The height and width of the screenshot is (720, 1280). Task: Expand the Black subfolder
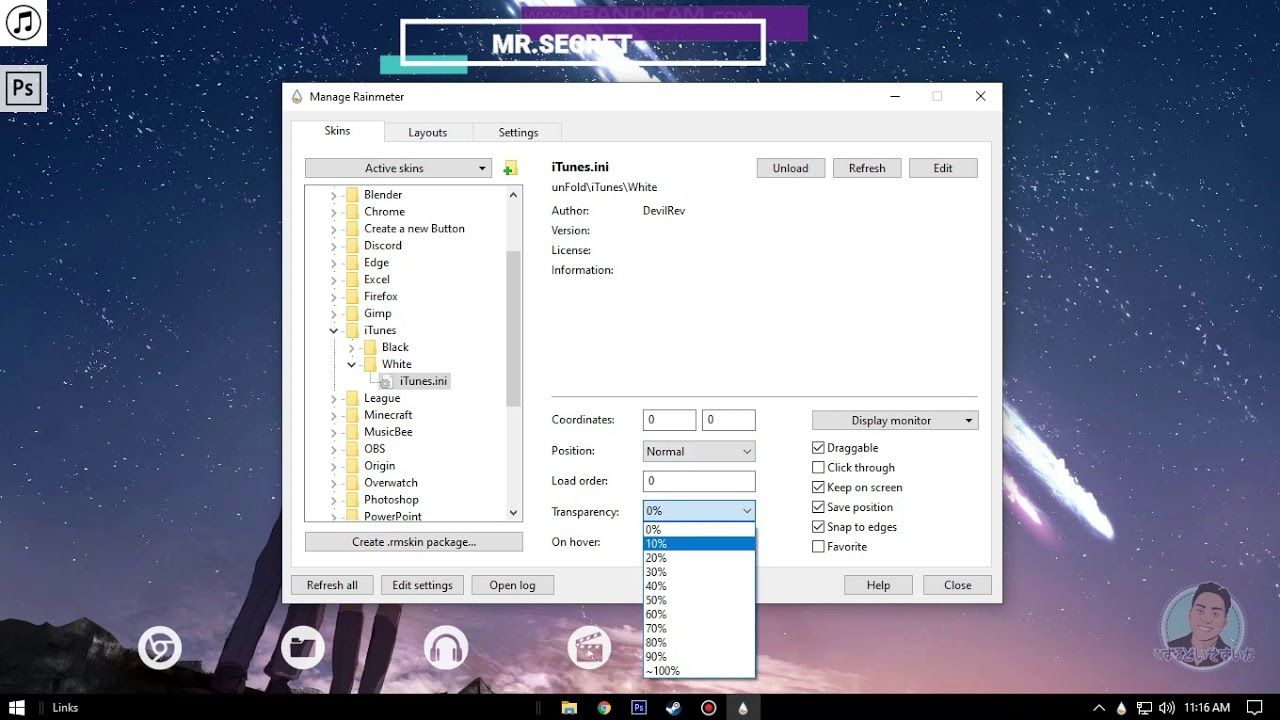coord(352,347)
